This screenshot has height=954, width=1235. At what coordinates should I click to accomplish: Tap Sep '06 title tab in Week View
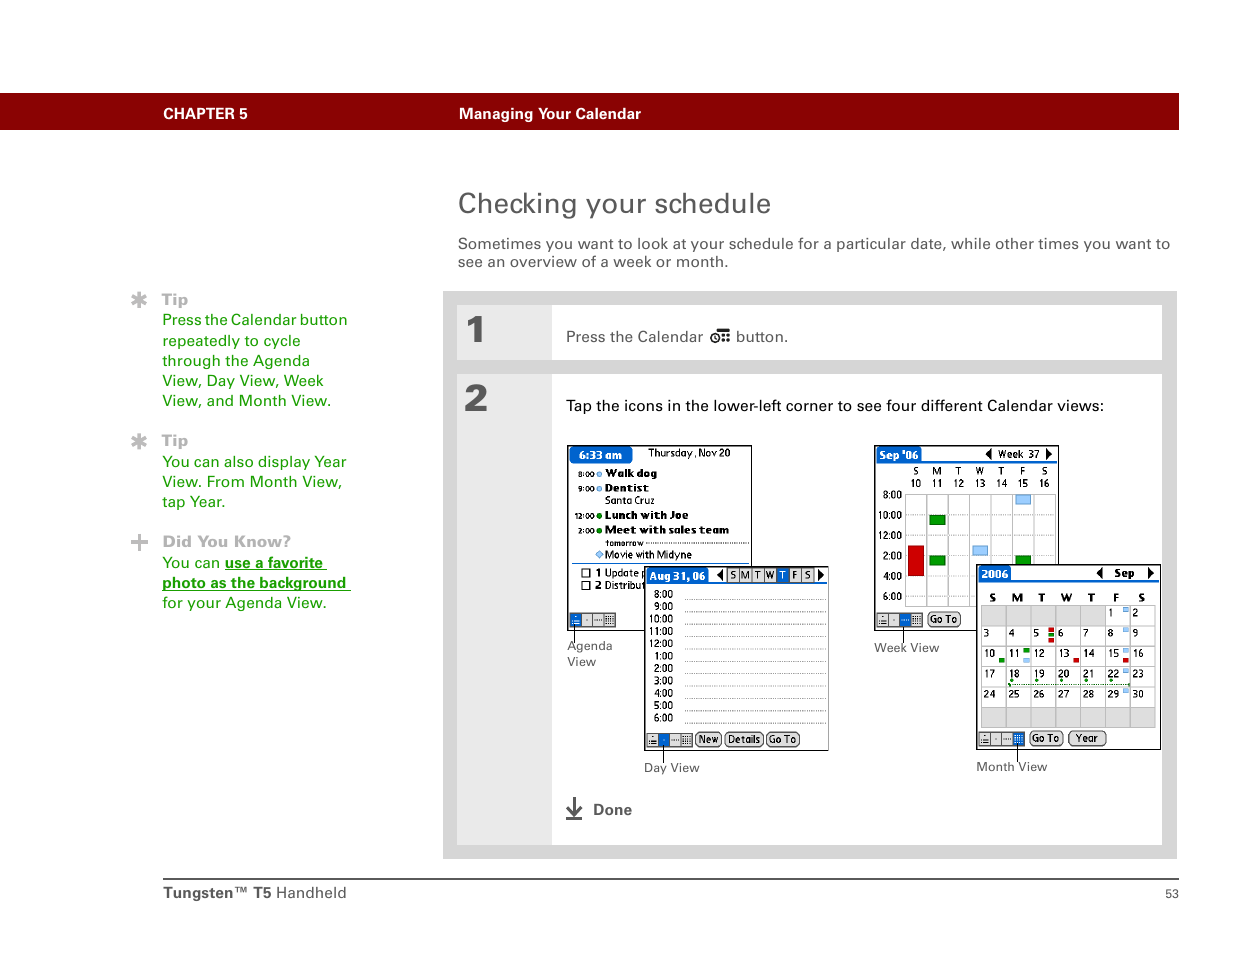[898, 455]
